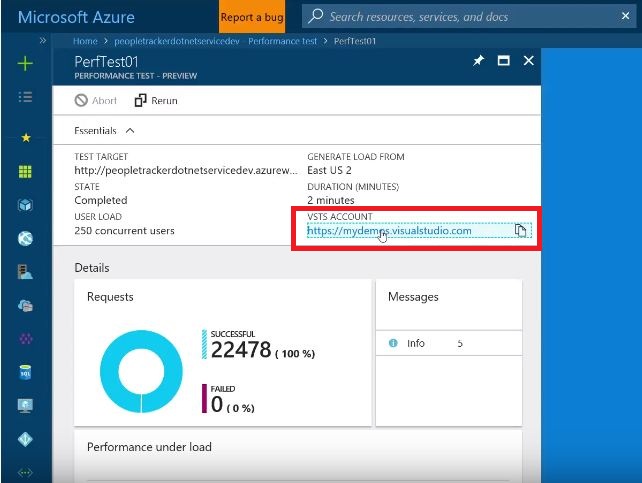Viewport: 642px width, 483px height.
Task: Click the green angle brackets sidebar icon
Action: tap(25, 472)
